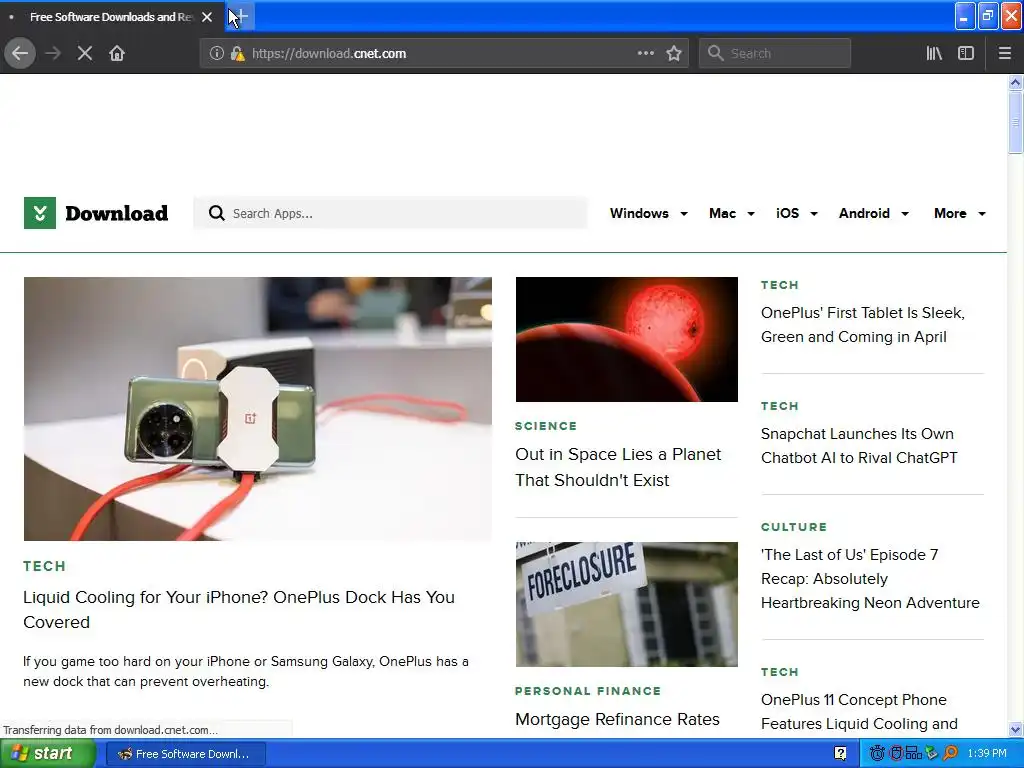Open the Firefox hamburger menu
Screen dimensions: 1024x768
click(1004, 54)
